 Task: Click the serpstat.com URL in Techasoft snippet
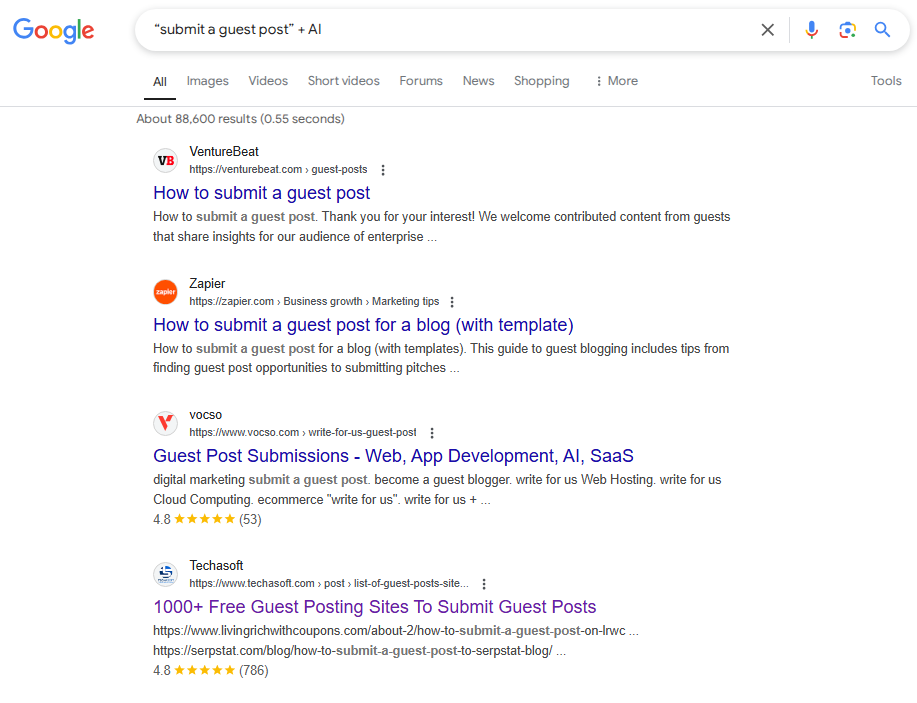pyautogui.click(x=353, y=651)
